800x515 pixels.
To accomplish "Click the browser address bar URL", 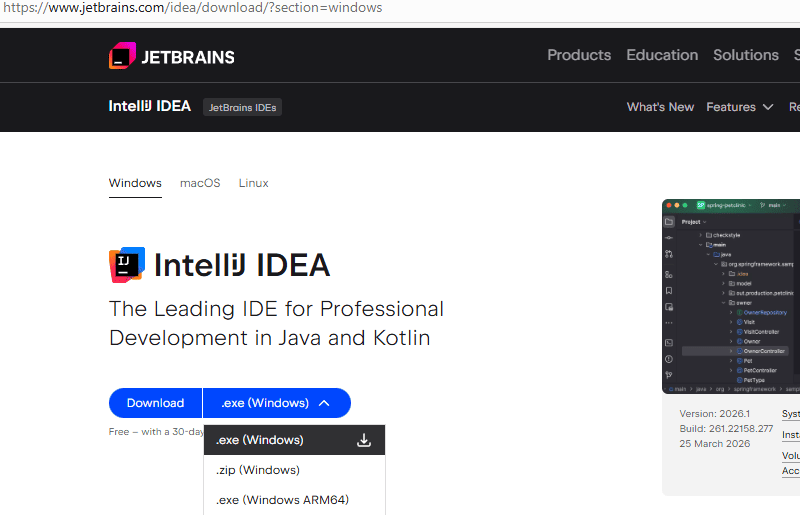I will 193,8.
